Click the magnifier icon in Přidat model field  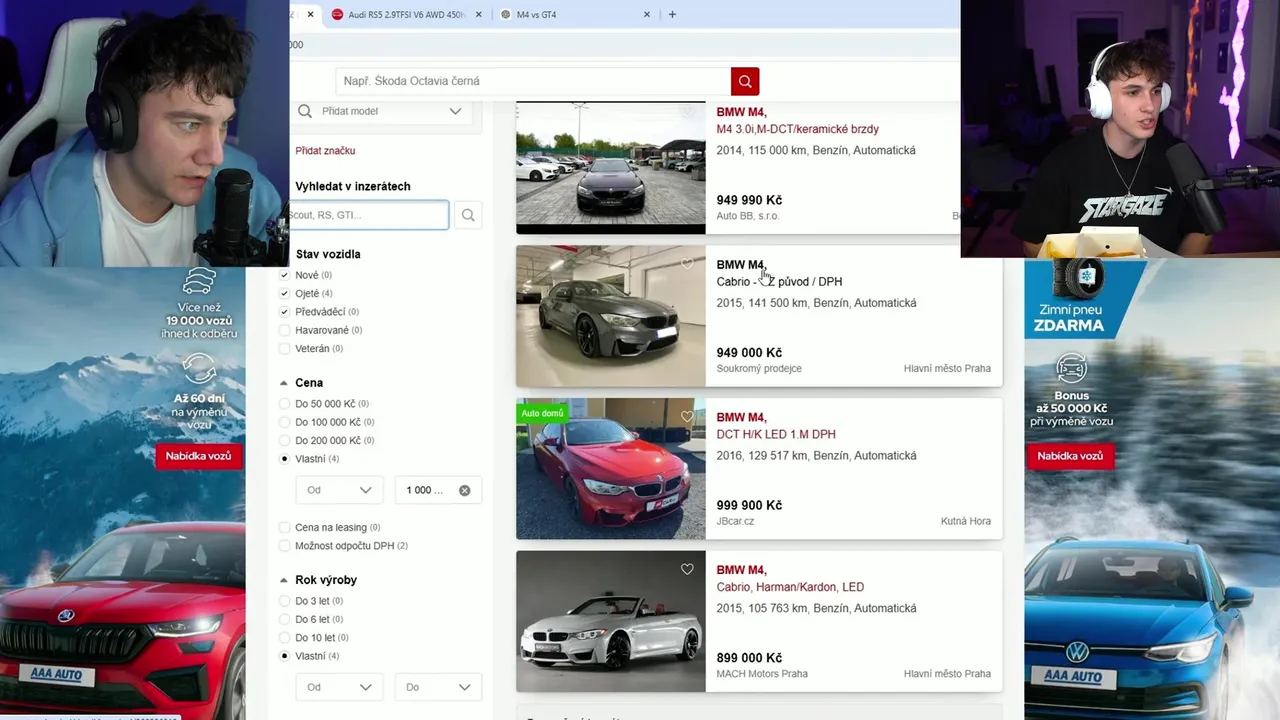coord(305,111)
